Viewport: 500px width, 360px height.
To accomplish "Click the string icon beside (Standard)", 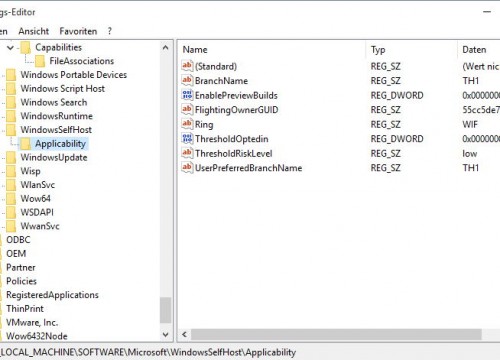I will (187, 66).
